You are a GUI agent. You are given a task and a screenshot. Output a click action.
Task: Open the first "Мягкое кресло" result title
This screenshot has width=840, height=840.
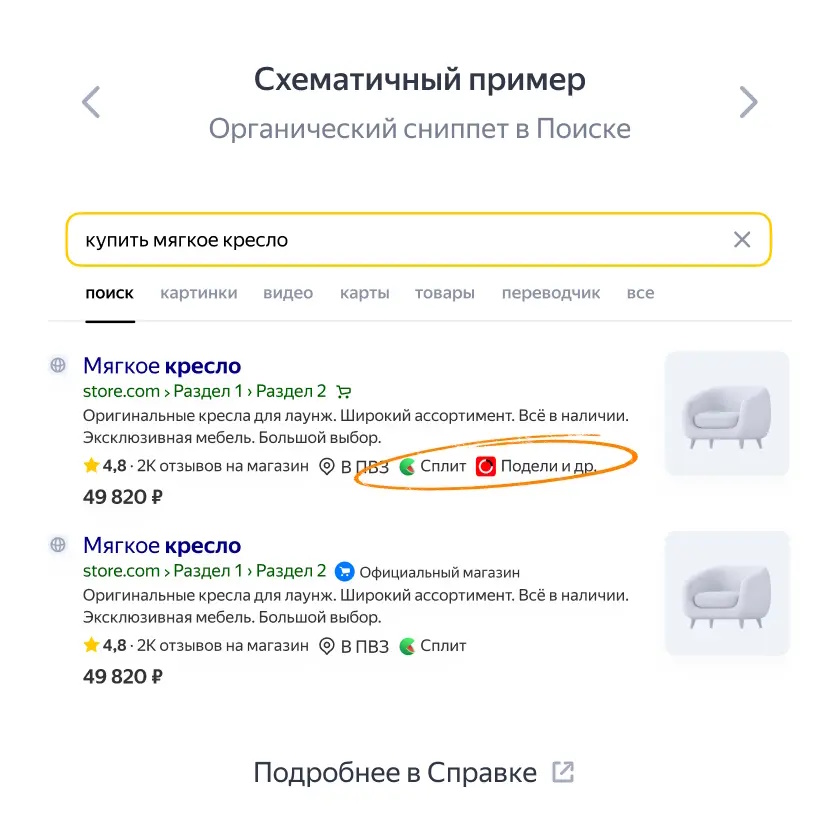[162, 366]
